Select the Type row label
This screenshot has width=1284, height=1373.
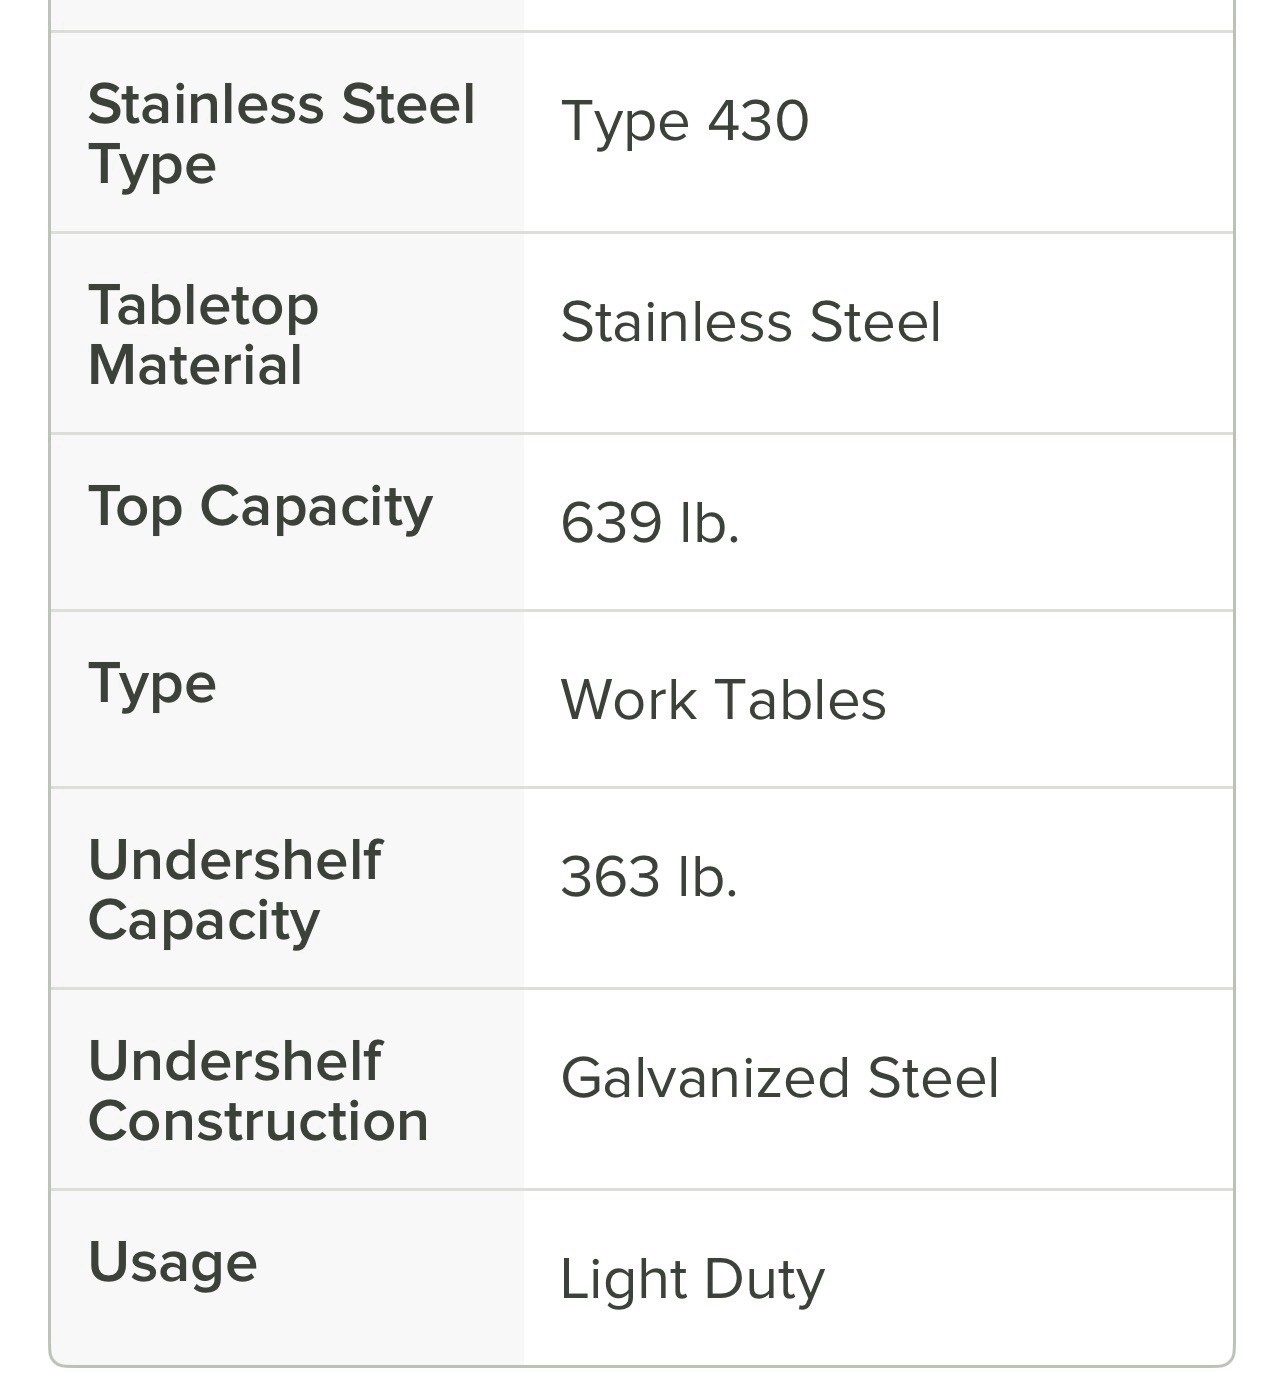152,685
